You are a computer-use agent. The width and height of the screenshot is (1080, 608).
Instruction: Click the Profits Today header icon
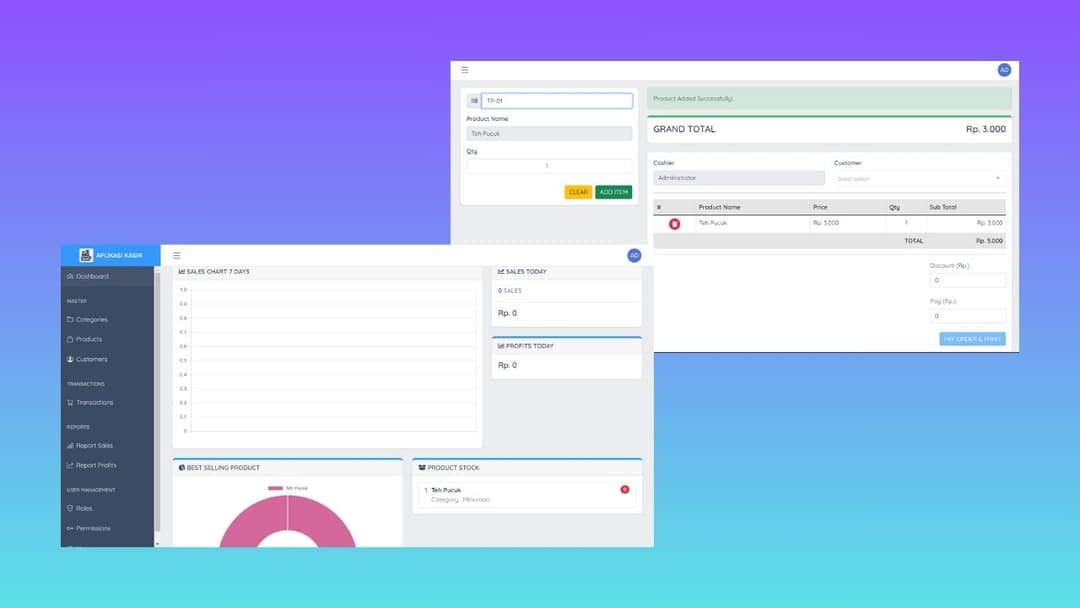click(x=501, y=346)
